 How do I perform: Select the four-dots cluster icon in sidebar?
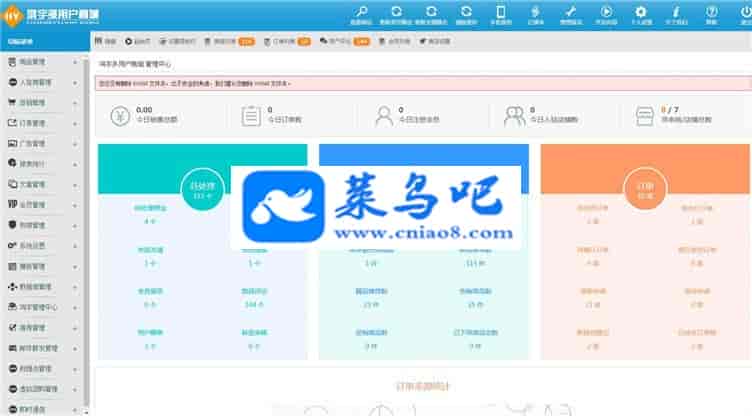12,286
